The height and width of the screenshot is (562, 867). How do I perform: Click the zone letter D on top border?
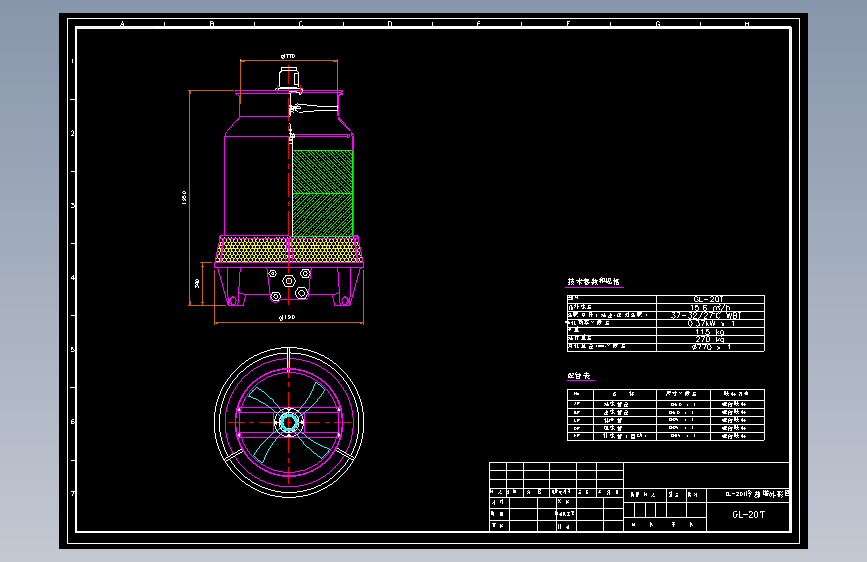coord(390,24)
